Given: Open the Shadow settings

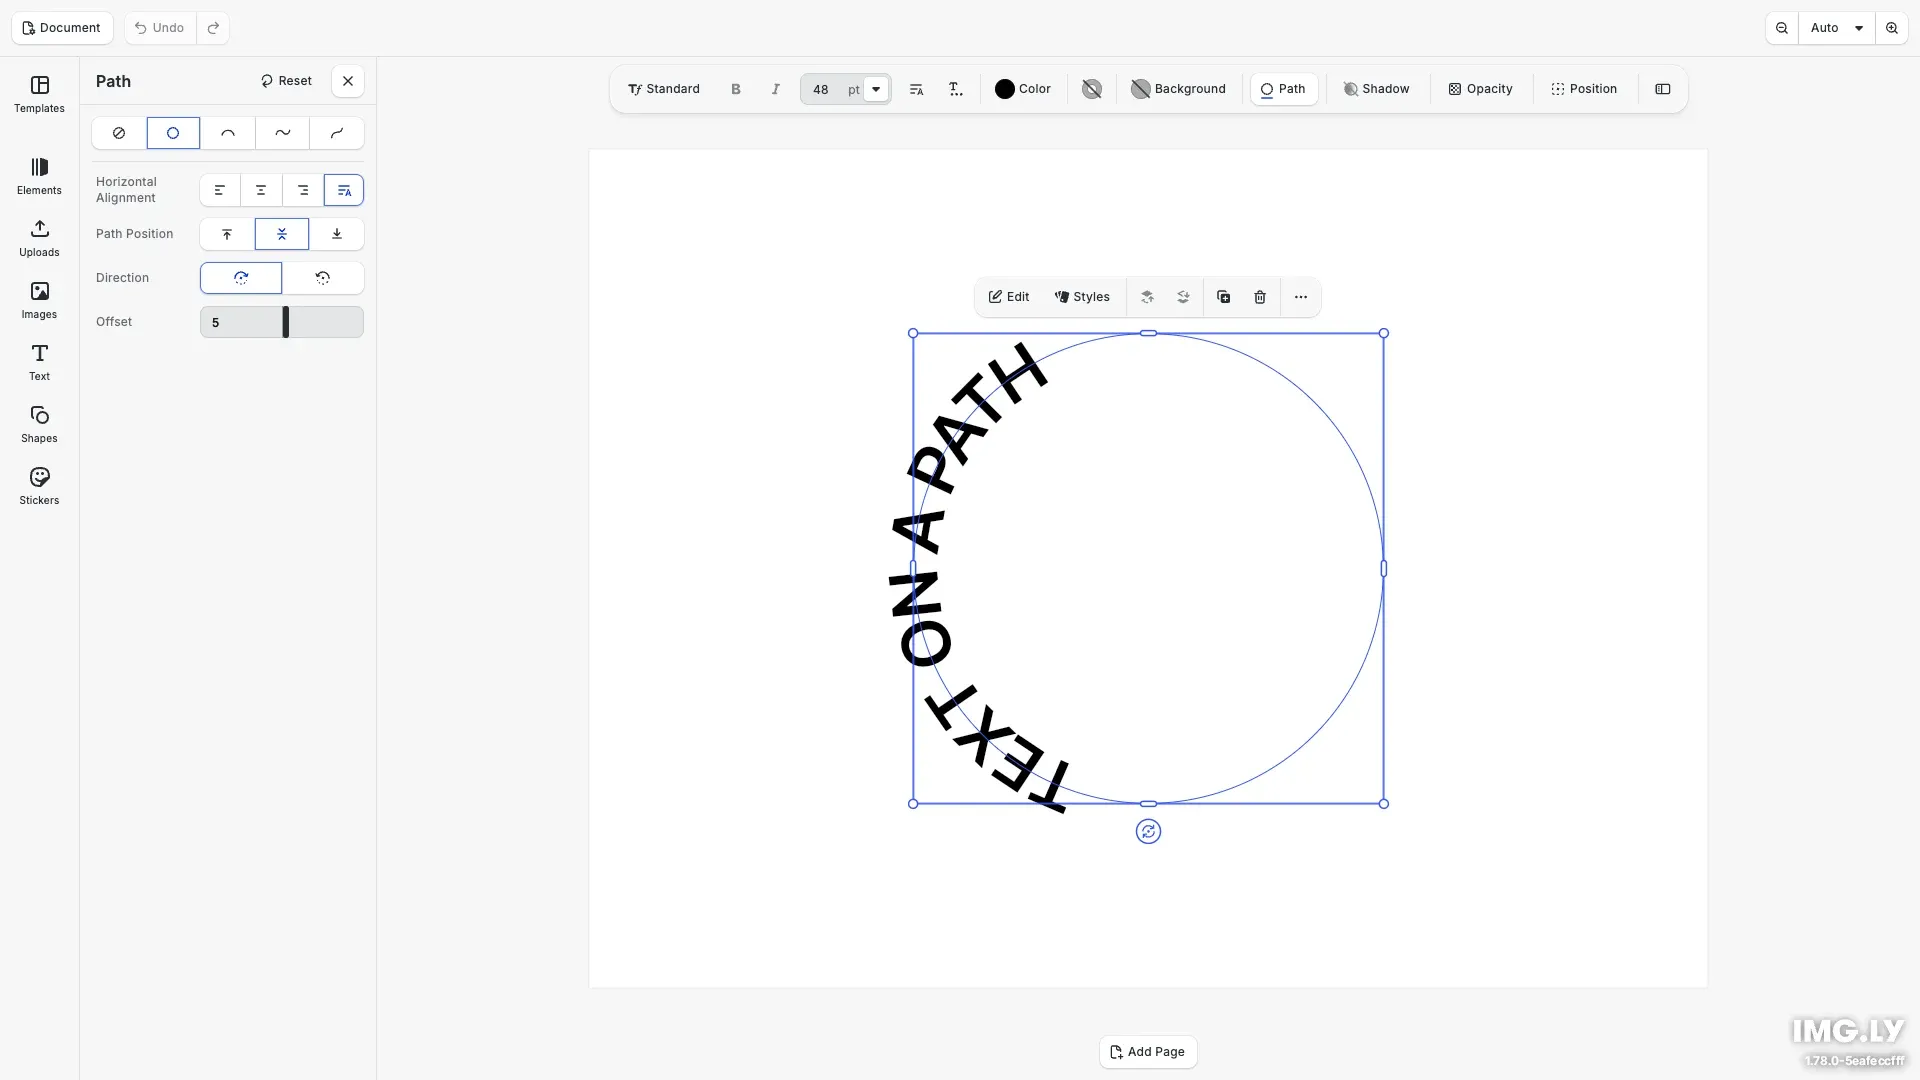Looking at the screenshot, I should coord(1376,89).
